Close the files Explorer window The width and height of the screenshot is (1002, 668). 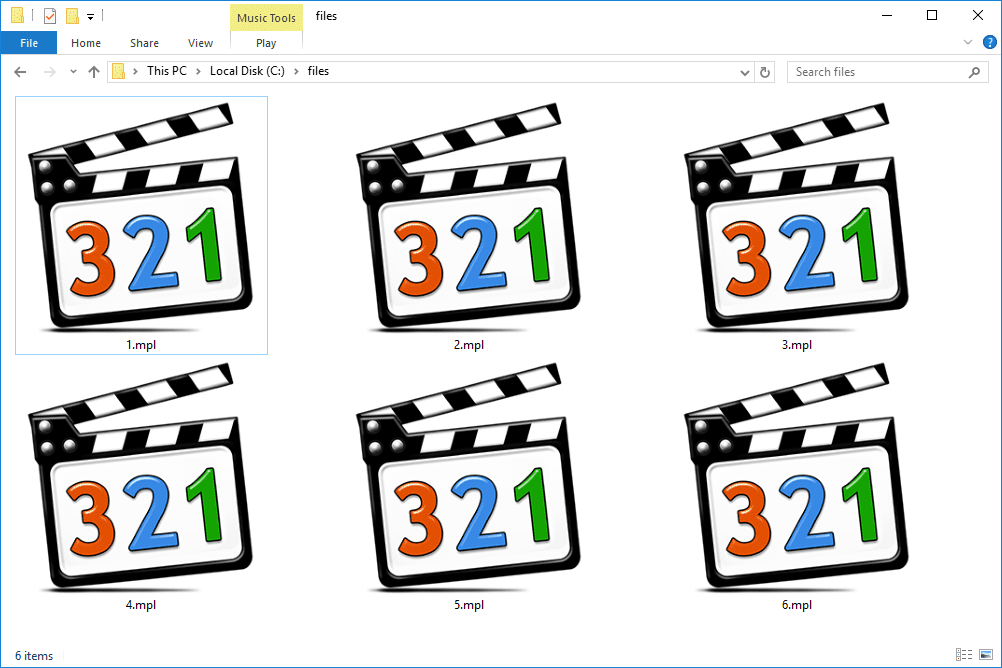978,15
